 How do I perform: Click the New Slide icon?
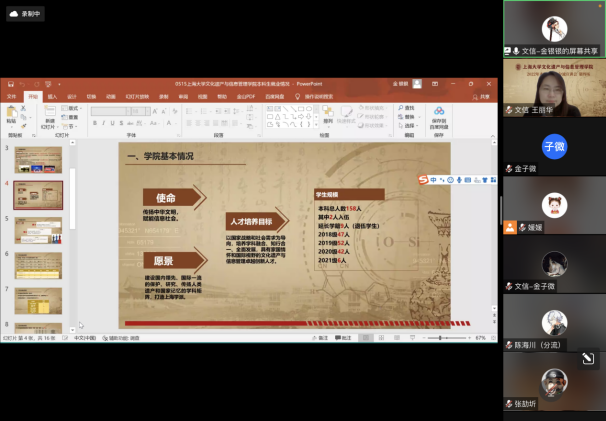point(49,112)
